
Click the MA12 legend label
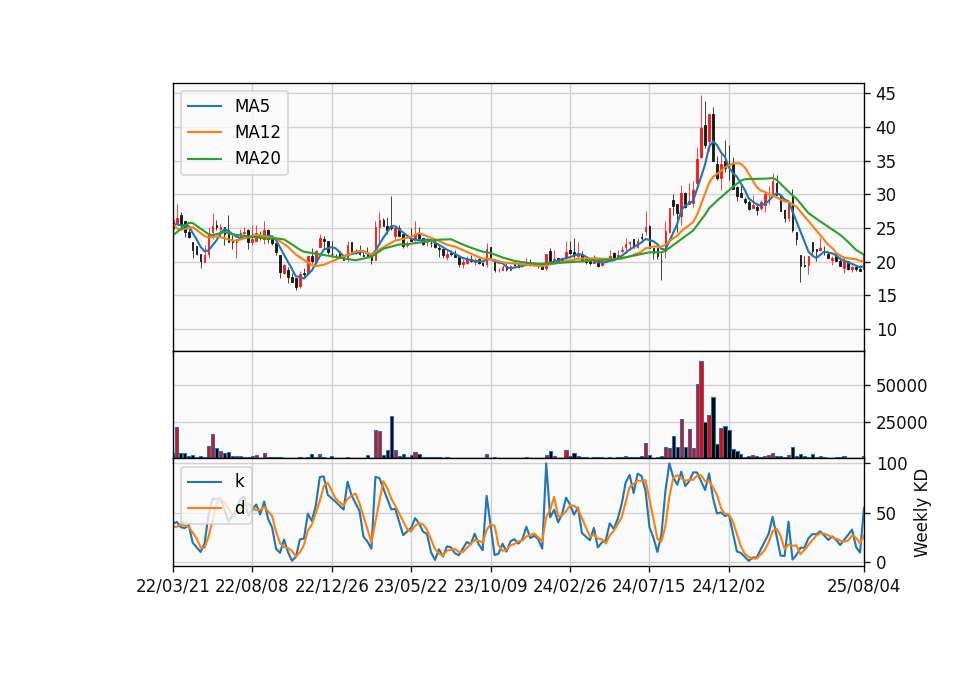tap(258, 132)
